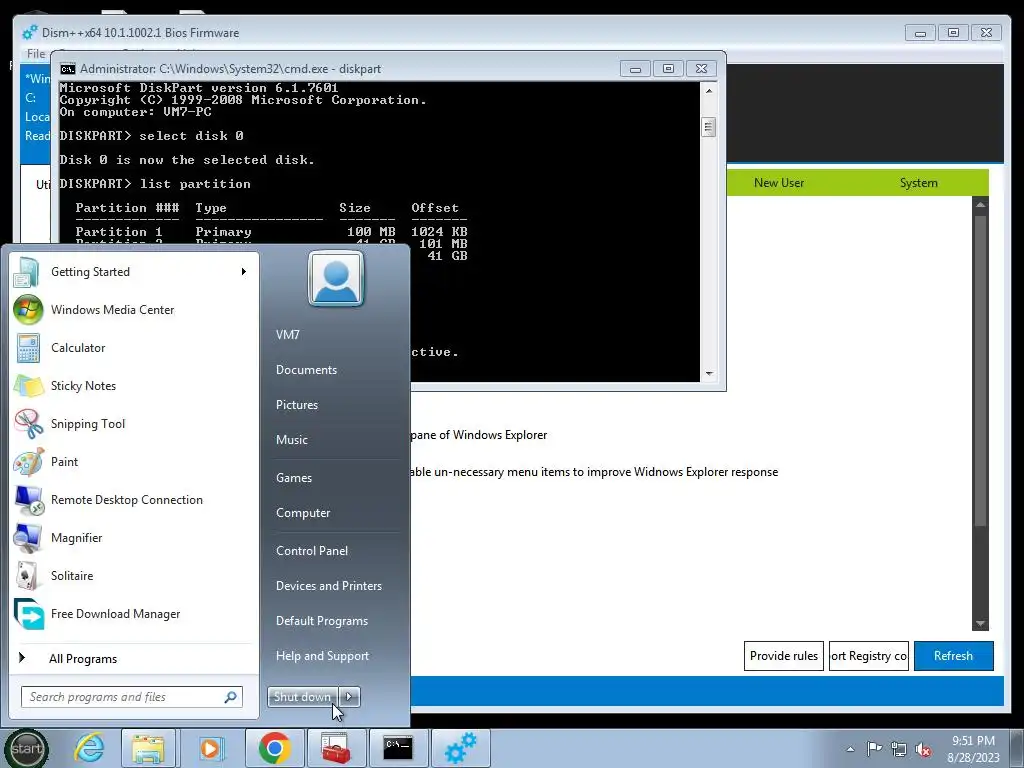1024x768 pixels.
Task: Click the Export Registry button in Dism++
Action: [869, 656]
